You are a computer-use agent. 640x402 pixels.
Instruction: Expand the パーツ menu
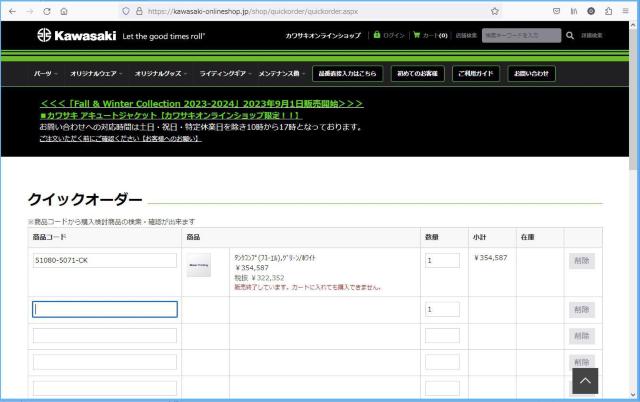click(x=45, y=73)
